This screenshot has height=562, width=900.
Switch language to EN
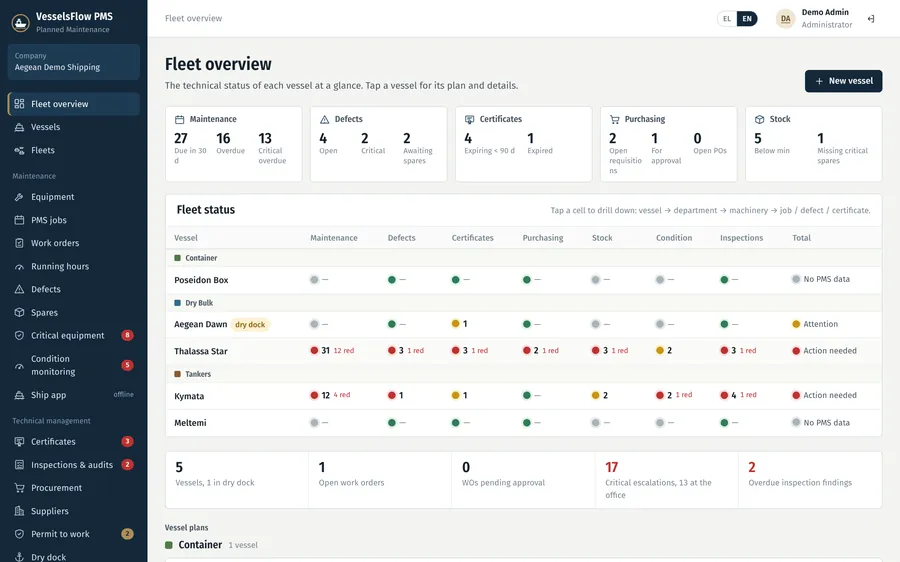747,18
